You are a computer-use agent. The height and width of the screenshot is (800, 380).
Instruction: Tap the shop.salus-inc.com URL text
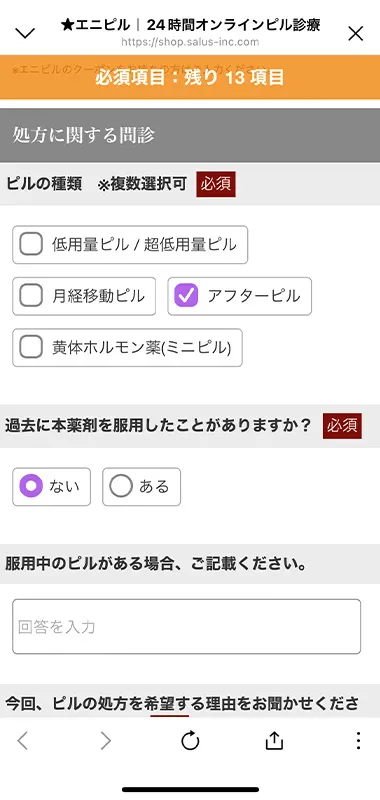(190, 42)
